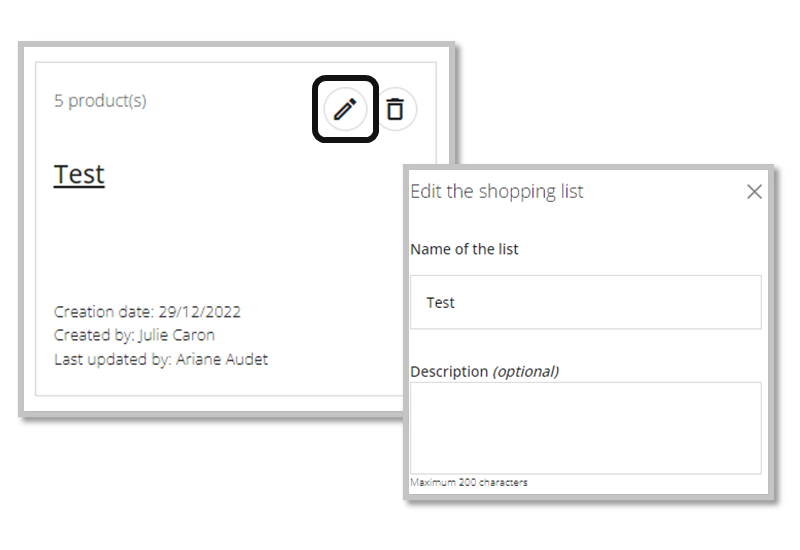The height and width of the screenshot is (550, 800).
Task: Click the name Ariane Audet
Action: tap(222, 359)
